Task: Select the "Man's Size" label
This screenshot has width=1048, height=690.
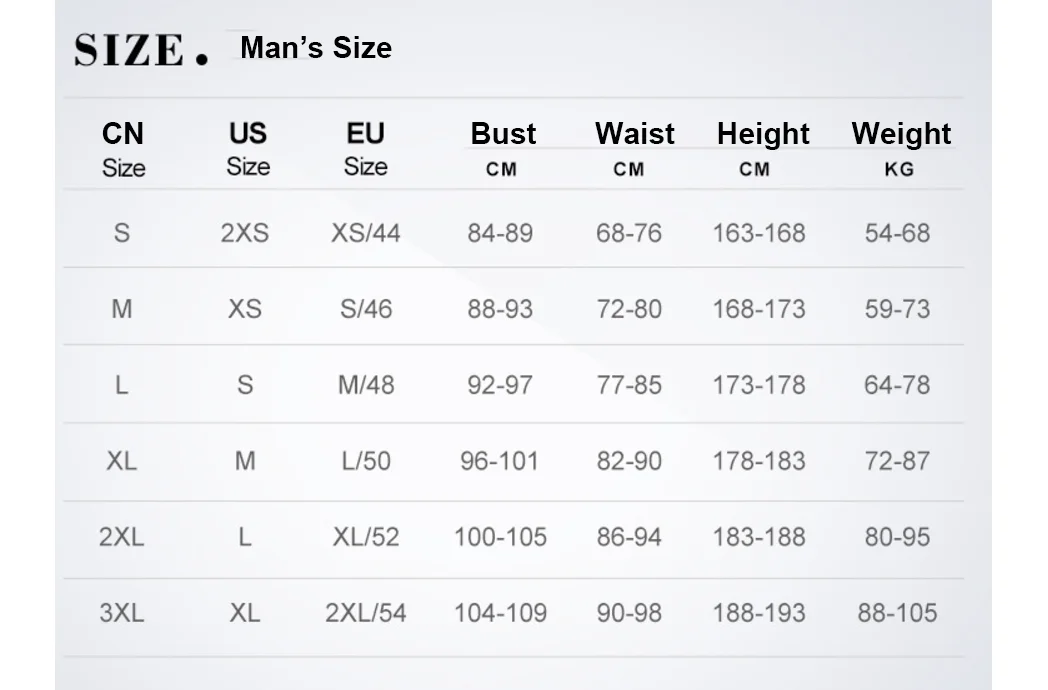Action: pos(316,48)
